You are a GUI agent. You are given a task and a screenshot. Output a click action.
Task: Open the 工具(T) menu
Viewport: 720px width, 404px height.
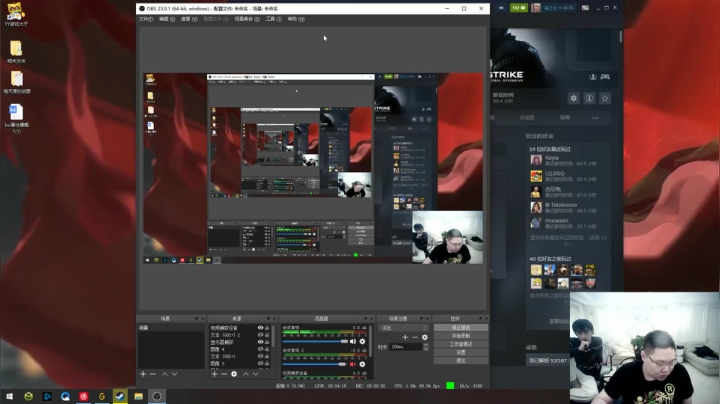tap(274, 19)
